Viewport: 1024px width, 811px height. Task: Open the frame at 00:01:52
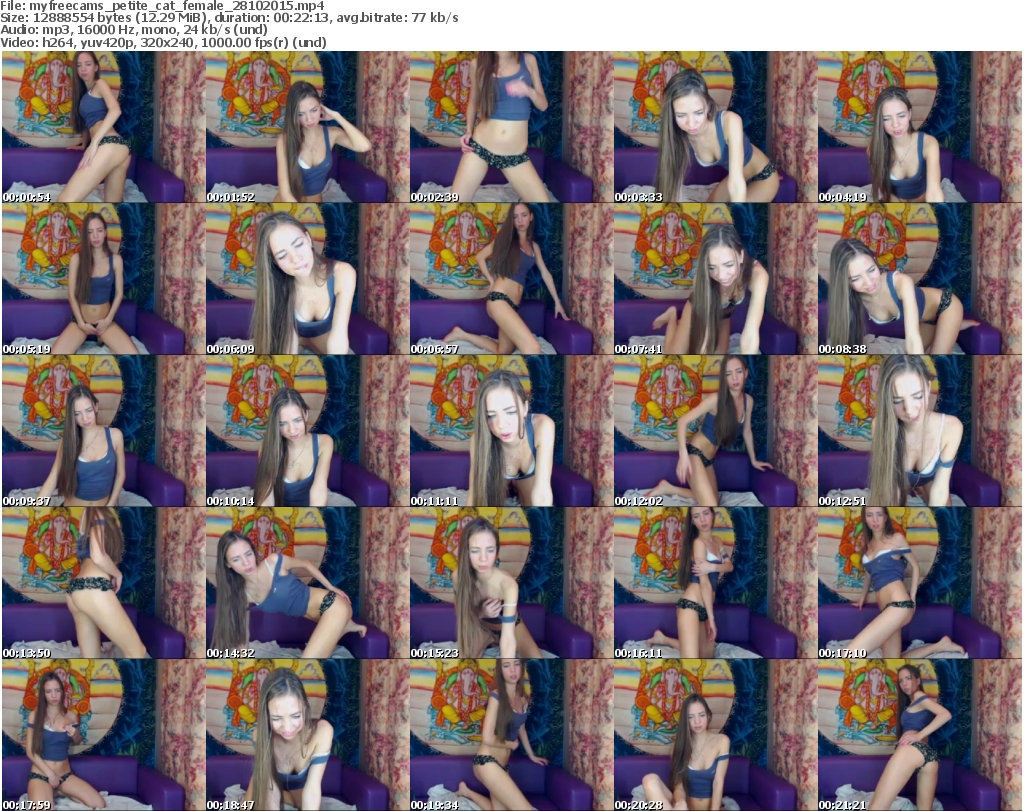[x=308, y=127]
